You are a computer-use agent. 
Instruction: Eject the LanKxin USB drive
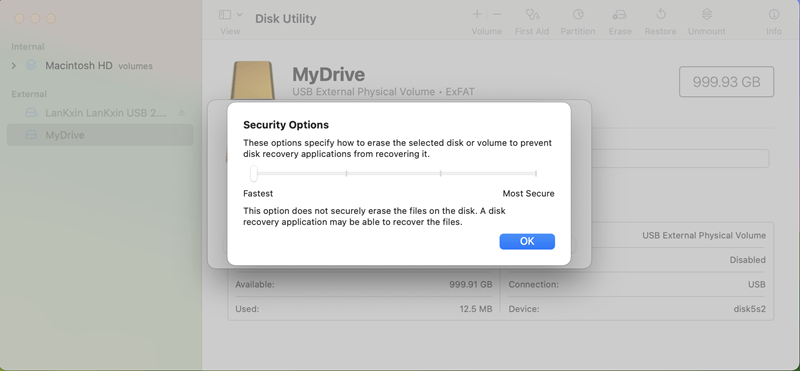[x=182, y=113]
